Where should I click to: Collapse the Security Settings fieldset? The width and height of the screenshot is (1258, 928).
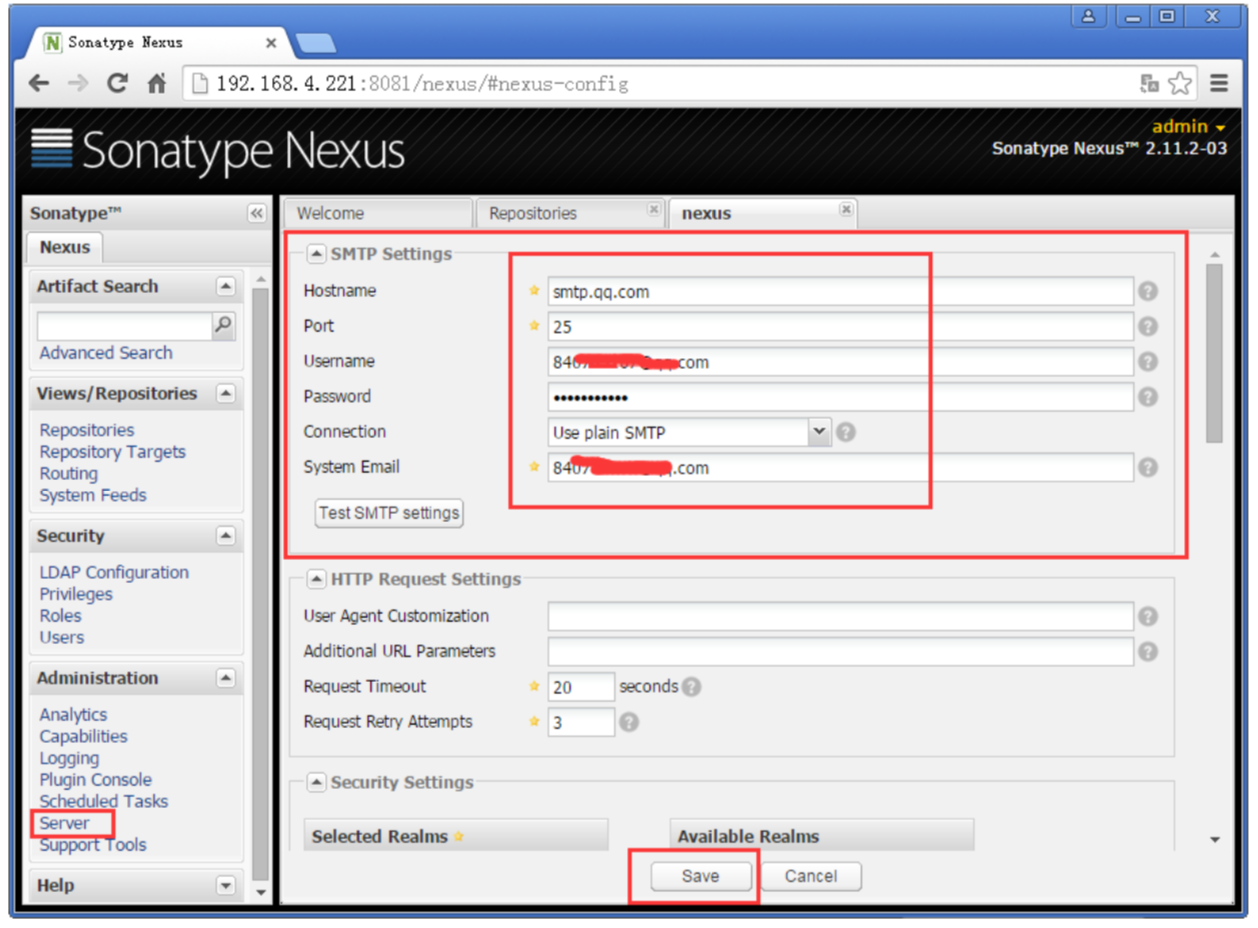coord(315,782)
